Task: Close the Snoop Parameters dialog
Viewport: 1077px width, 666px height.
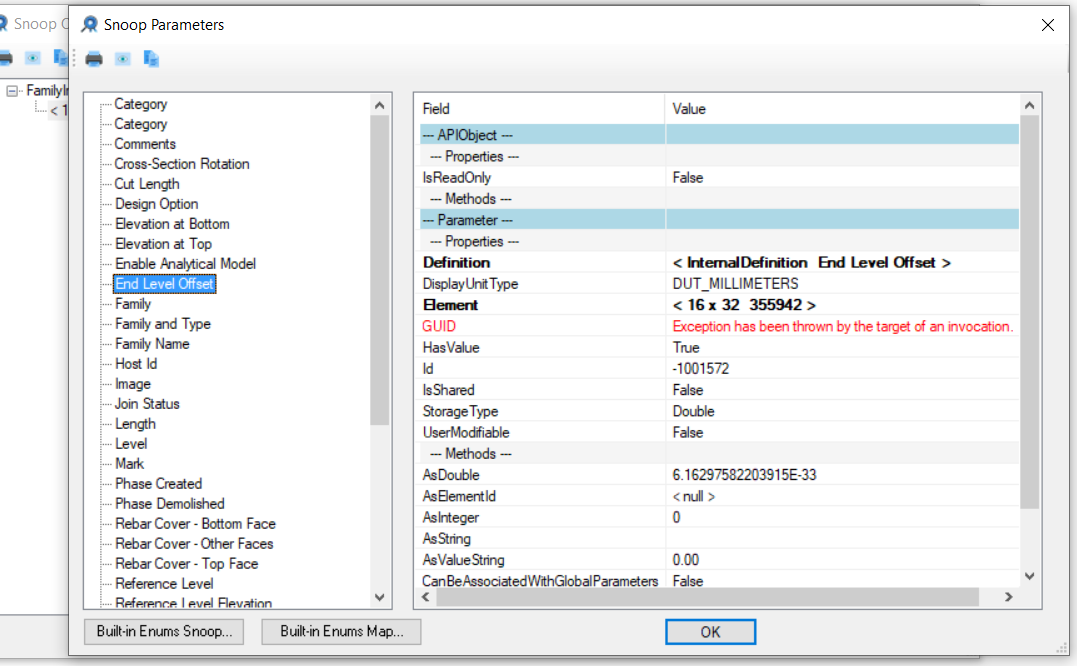Action: click(1048, 25)
